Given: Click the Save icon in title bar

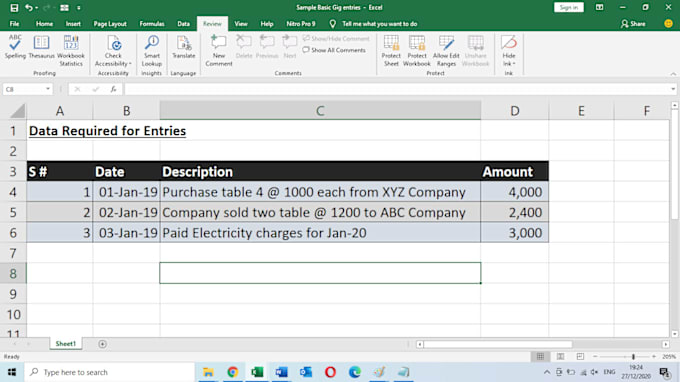Looking at the screenshot, I should 14,7.
